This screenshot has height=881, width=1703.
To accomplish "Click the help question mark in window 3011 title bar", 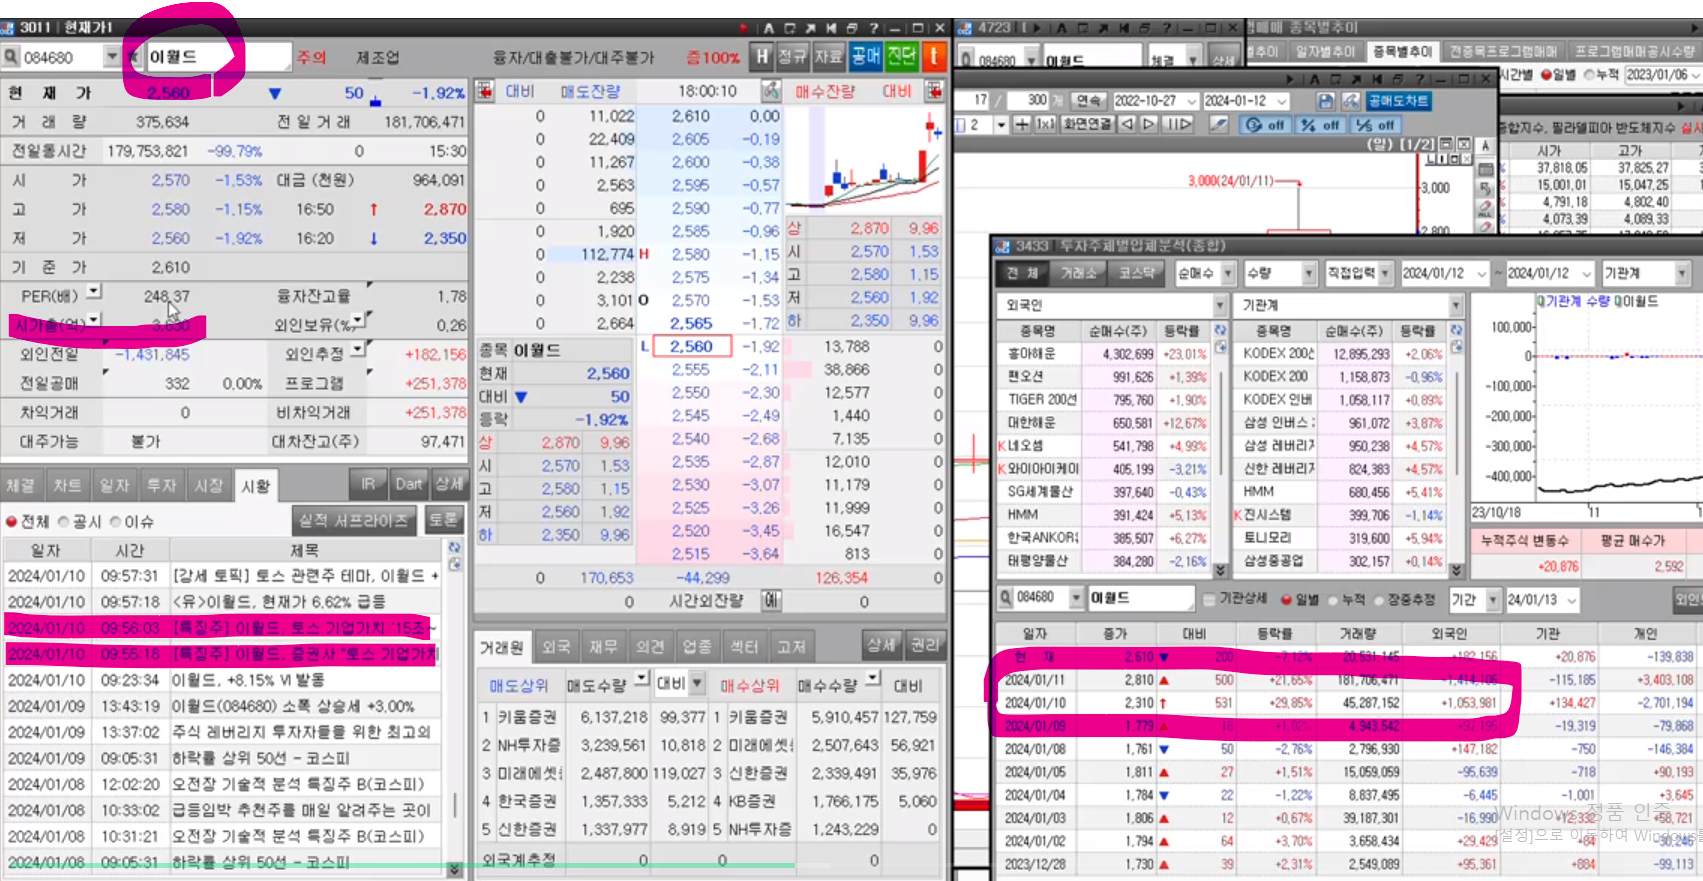I will (x=873, y=28).
